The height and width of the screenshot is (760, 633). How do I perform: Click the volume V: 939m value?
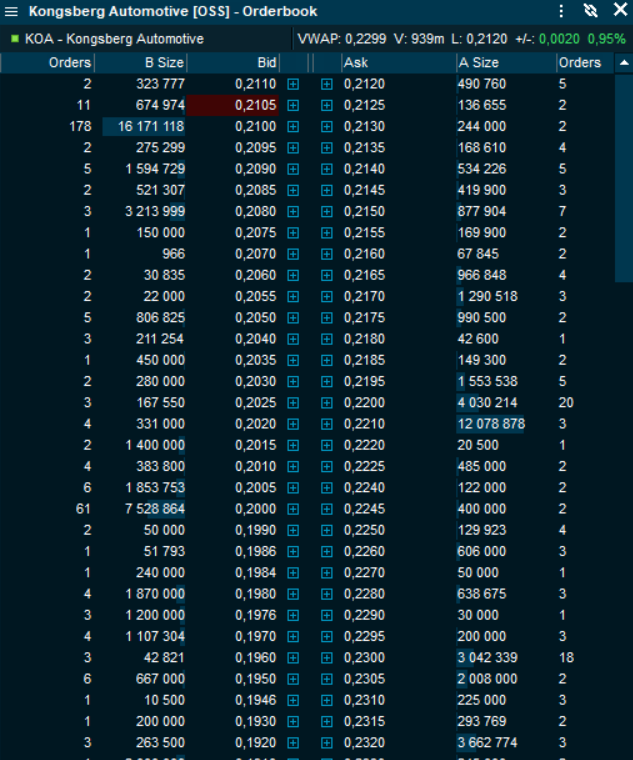pyautogui.click(x=419, y=39)
